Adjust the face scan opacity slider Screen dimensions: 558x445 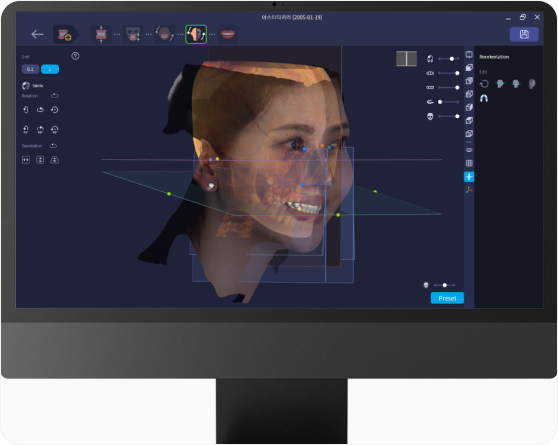449,59
